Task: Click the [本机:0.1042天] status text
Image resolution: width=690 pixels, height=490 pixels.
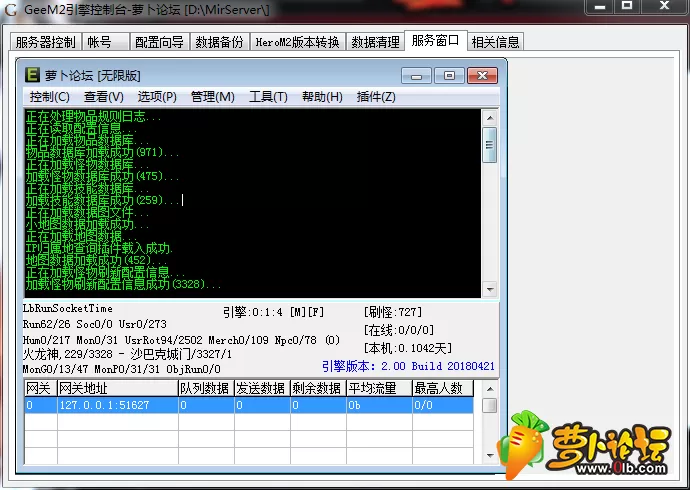Action: coord(407,348)
